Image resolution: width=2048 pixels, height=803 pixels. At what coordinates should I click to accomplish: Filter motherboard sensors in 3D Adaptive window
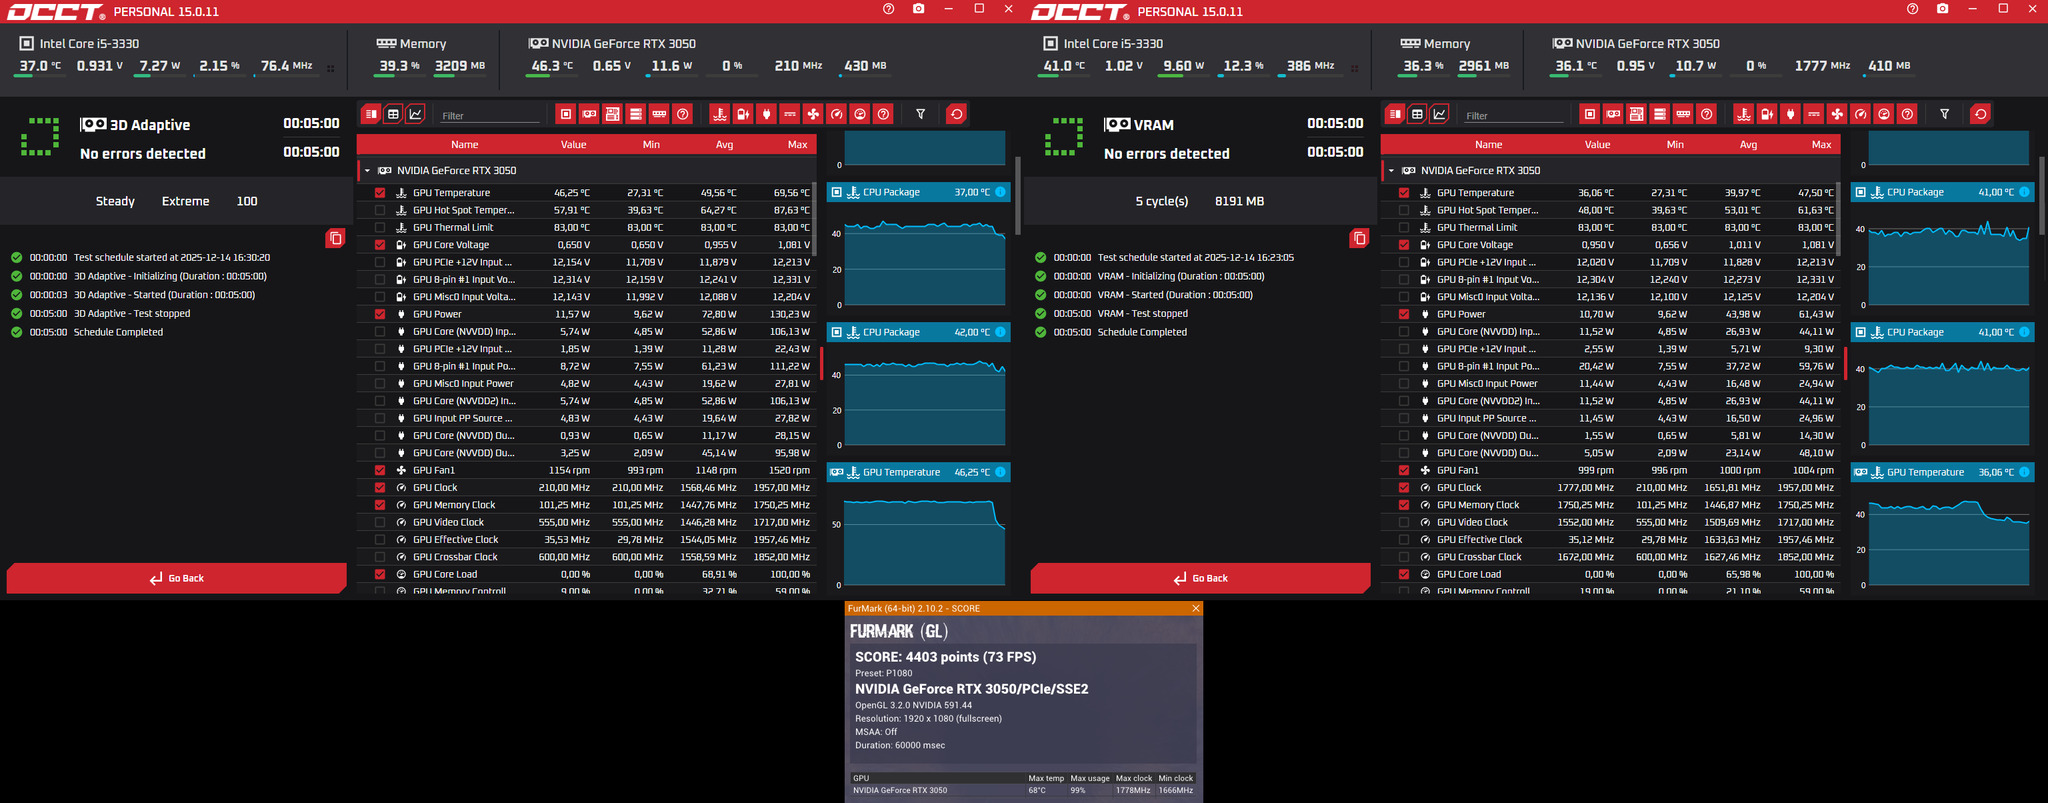click(x=612, y=114)
